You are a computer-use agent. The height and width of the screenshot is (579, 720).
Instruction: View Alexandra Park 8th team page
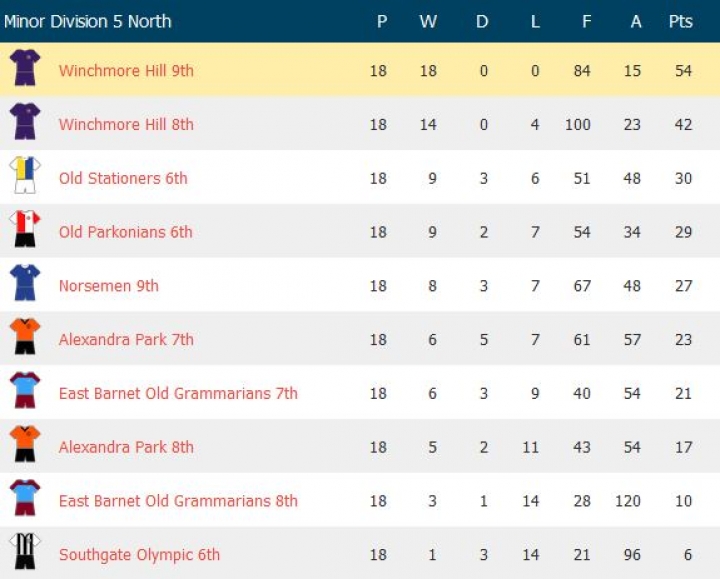[126, 448]
